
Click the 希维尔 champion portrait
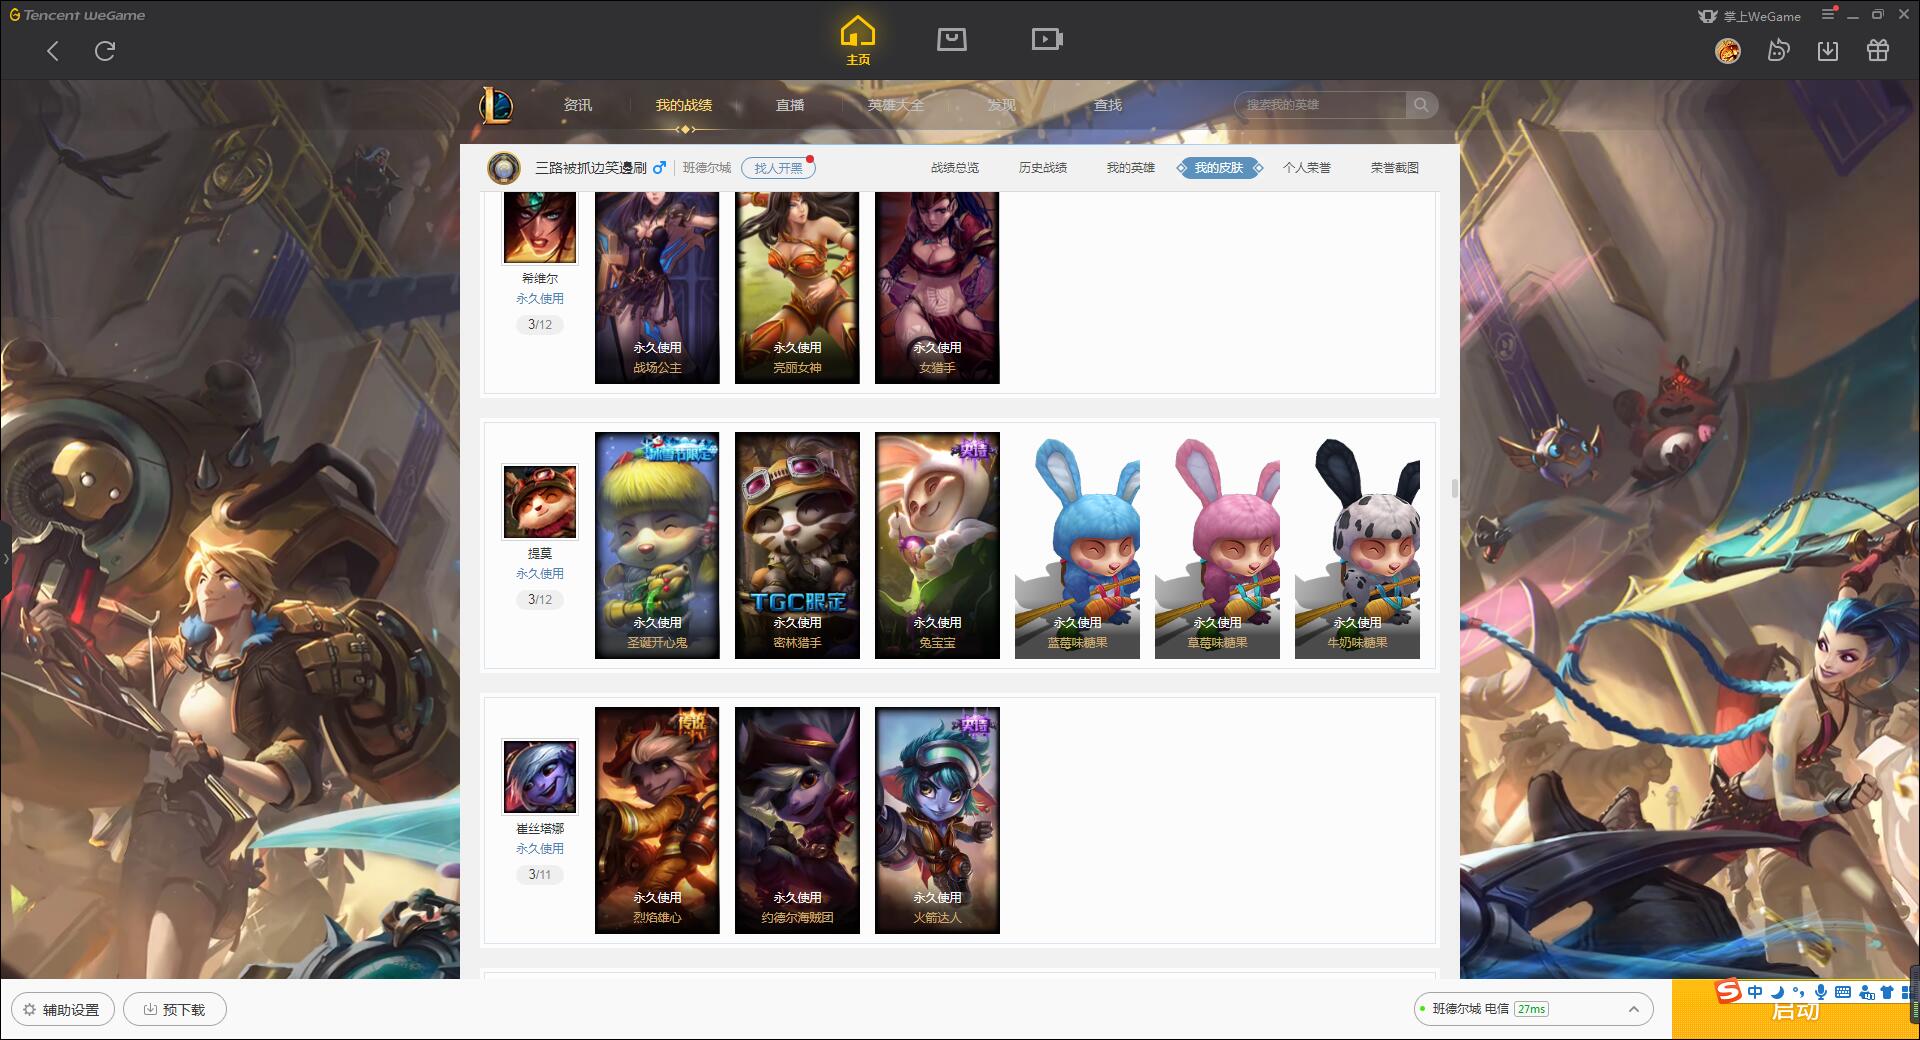point(540,227)
